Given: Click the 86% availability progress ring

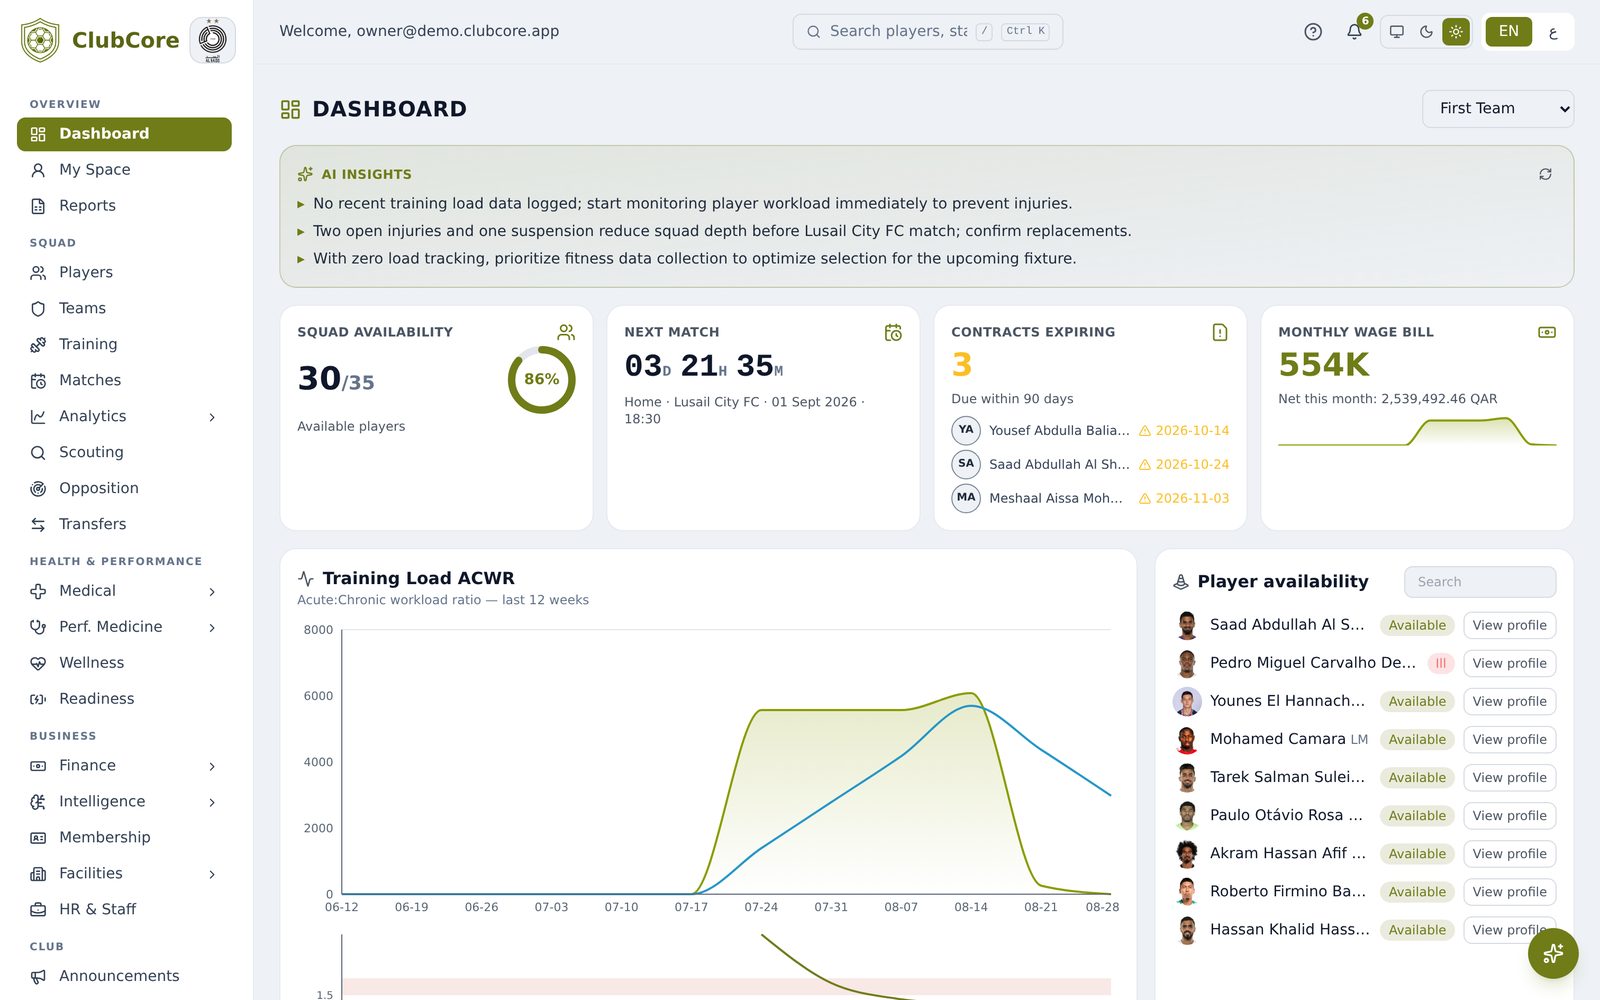Looking at the screenshot, I should pyautogui.click(x=541, y=380).
